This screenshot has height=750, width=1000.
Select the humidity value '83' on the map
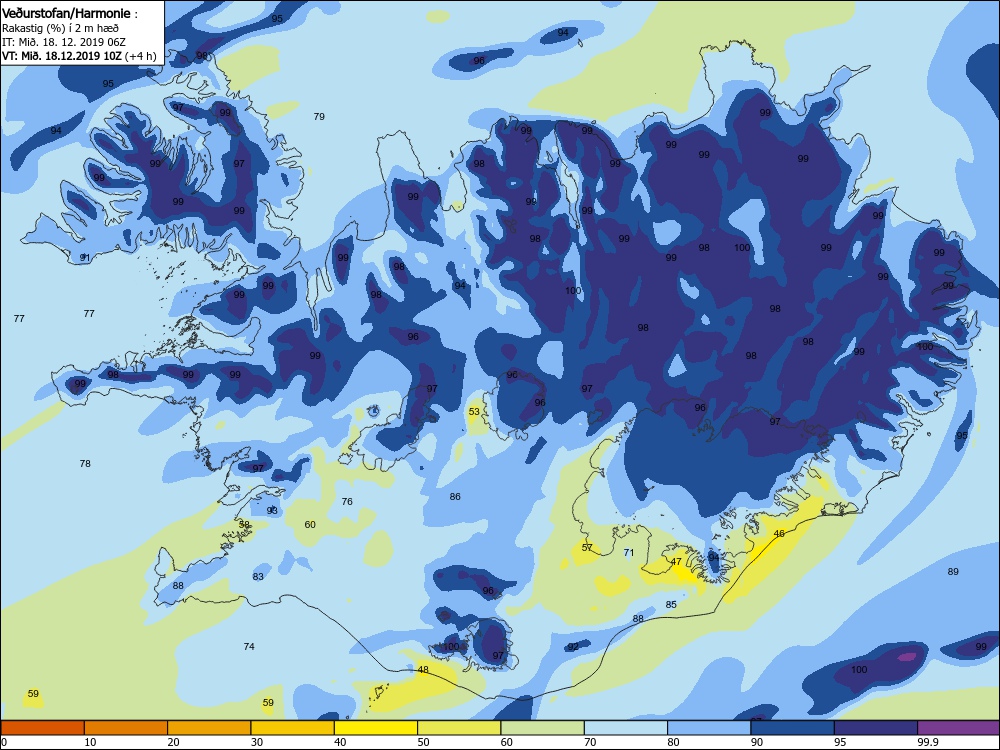(258, 577)
